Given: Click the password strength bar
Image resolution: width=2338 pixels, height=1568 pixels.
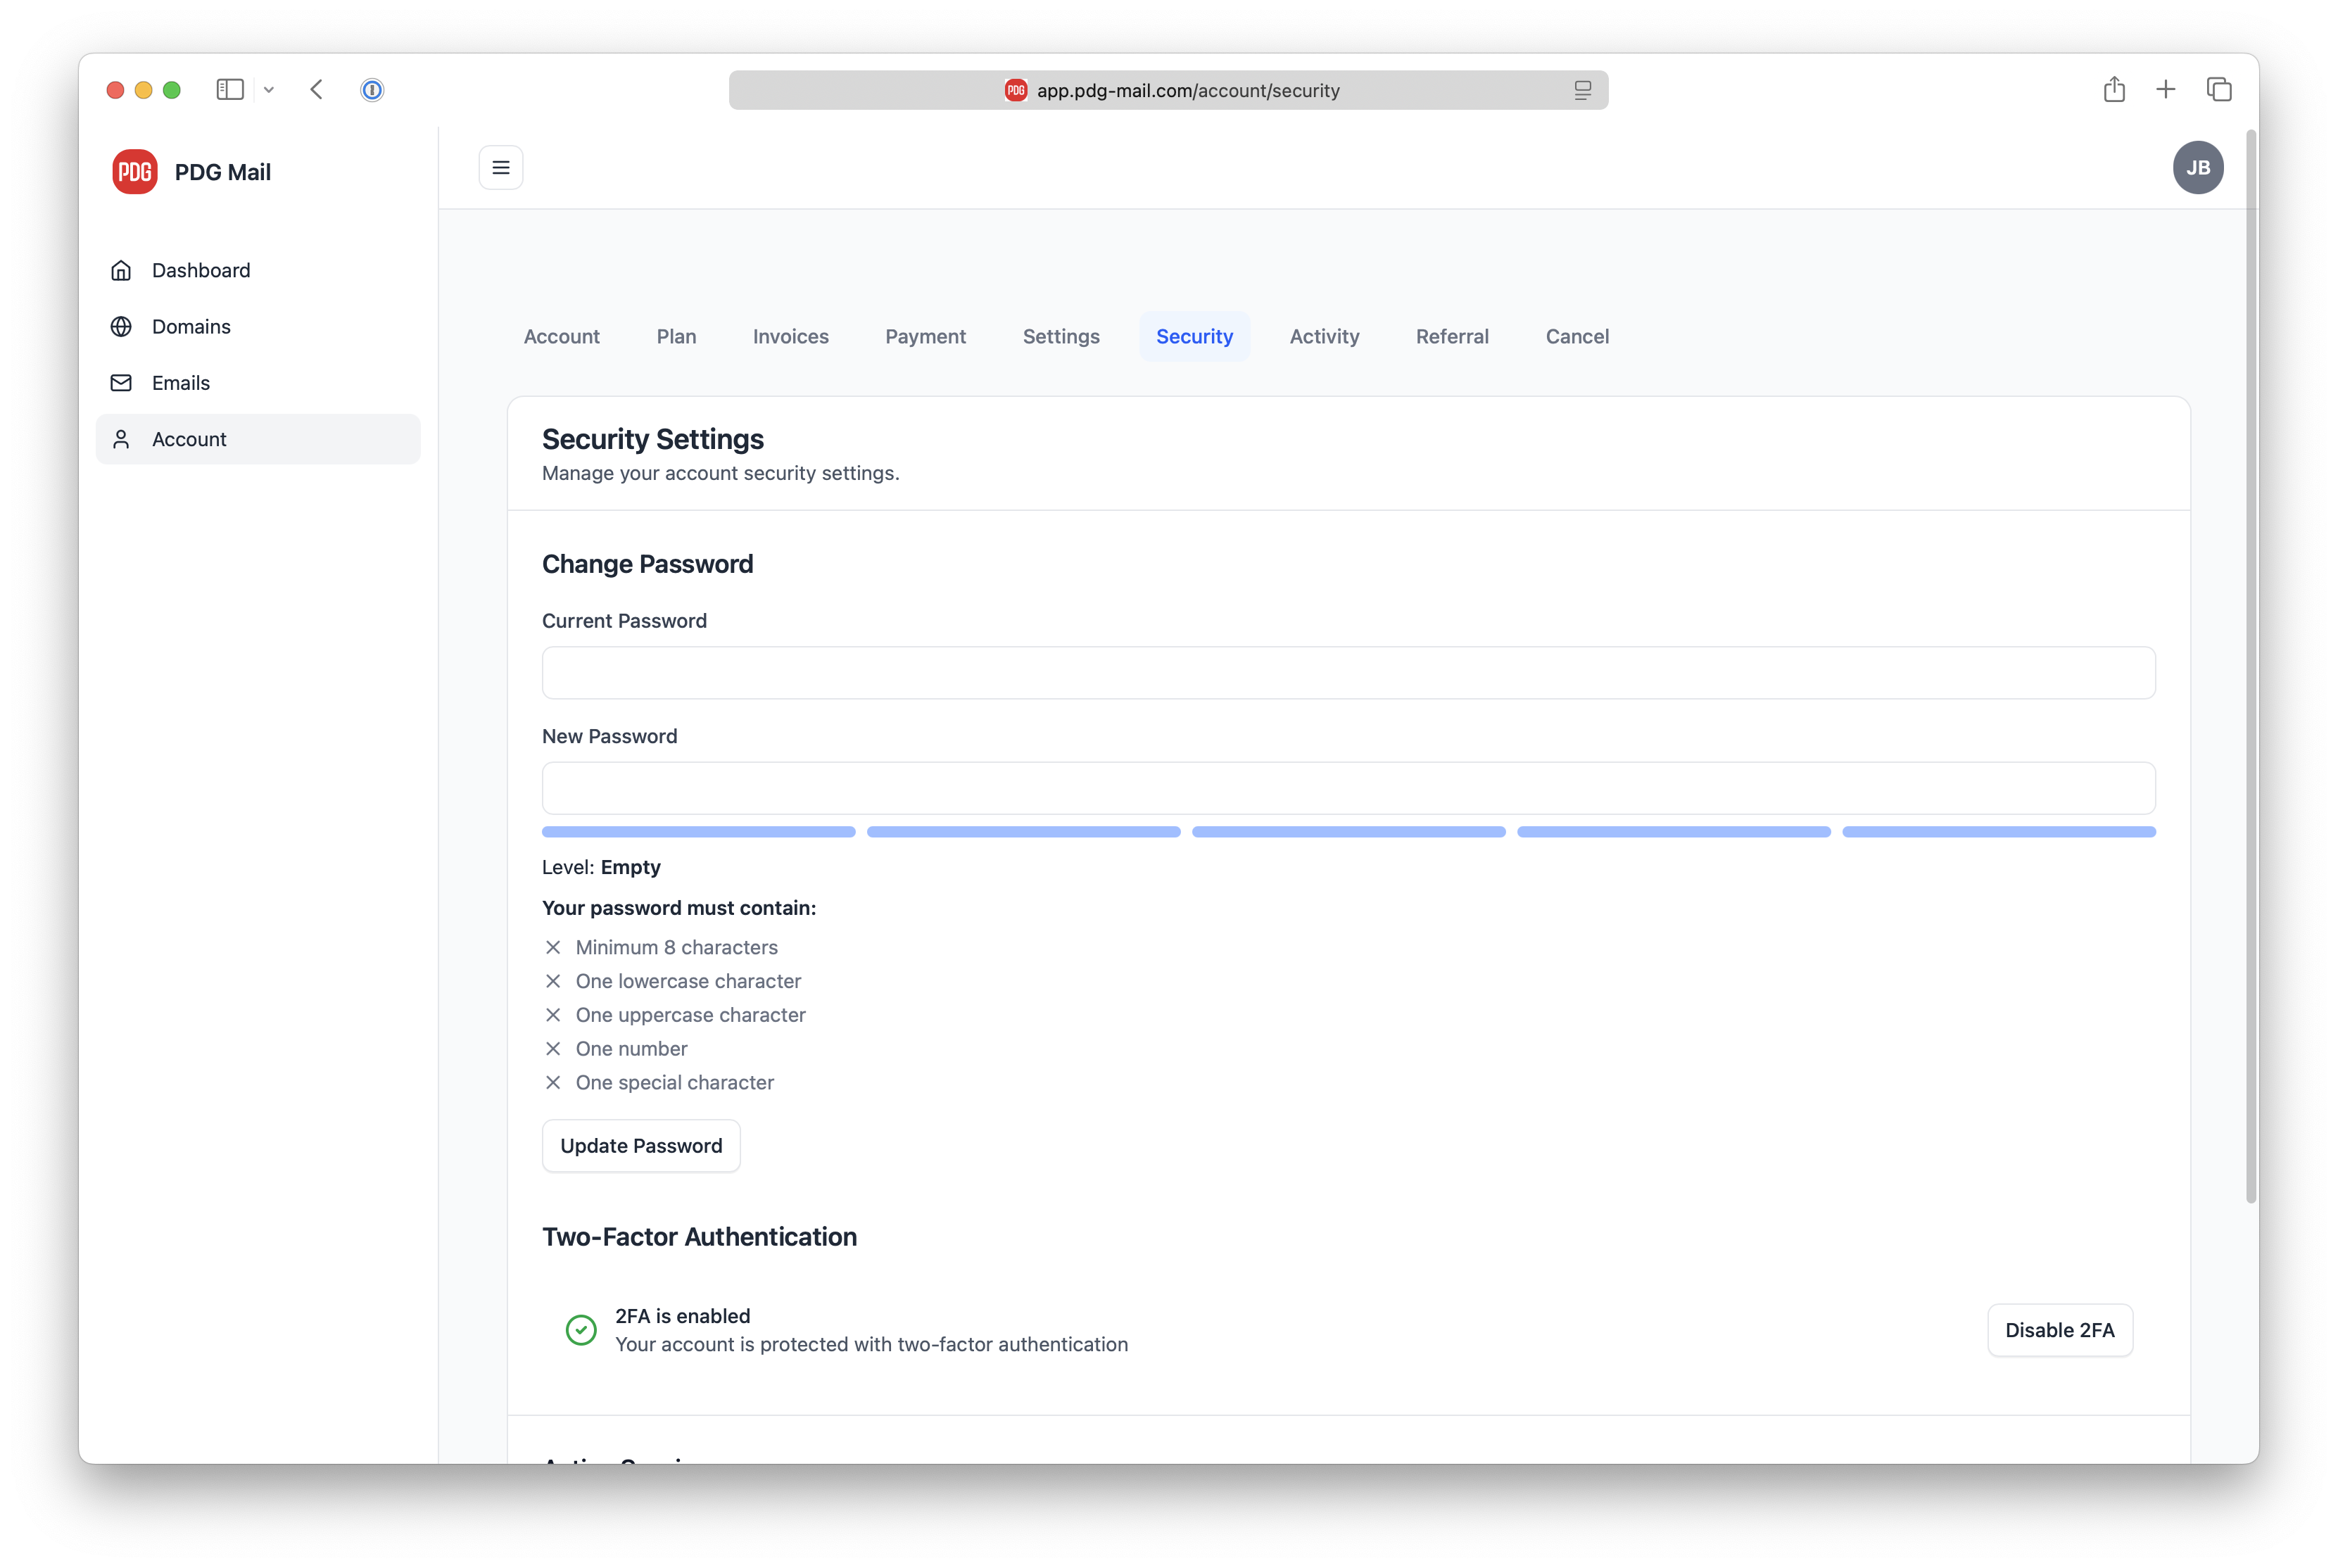Looking at the screenshot, I should click(1348, 832).
